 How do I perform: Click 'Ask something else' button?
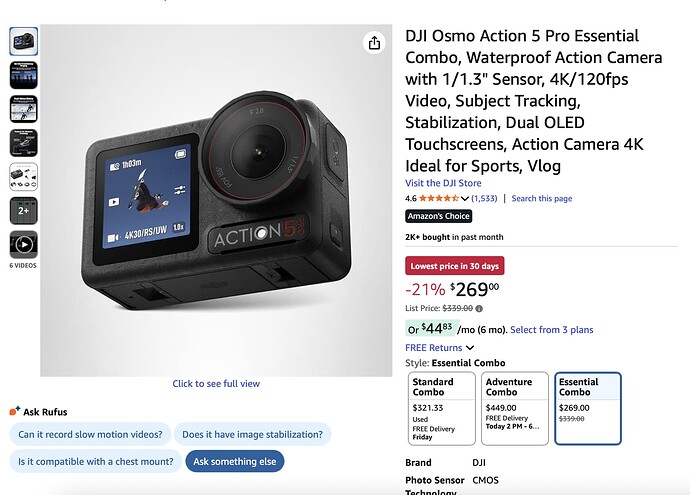coord(235,461)
